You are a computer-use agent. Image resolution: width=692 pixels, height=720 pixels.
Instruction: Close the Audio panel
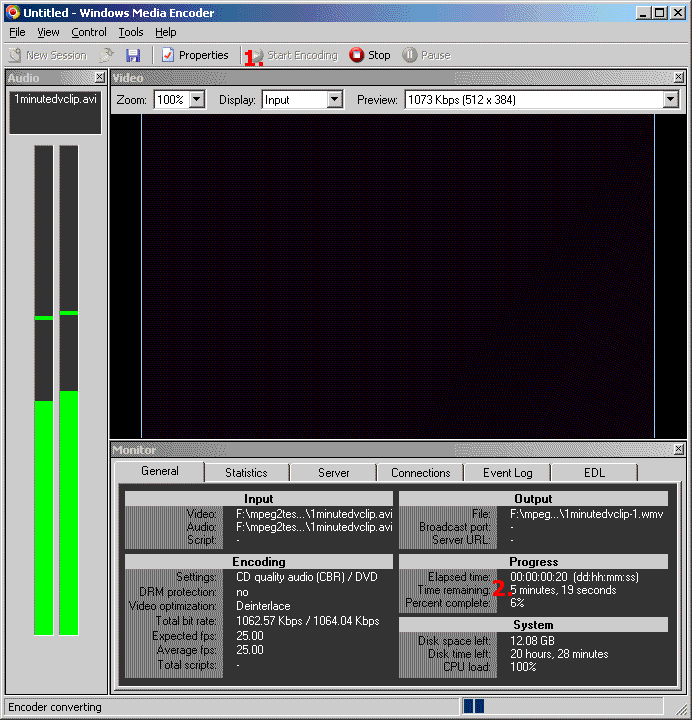click(100, 77)
